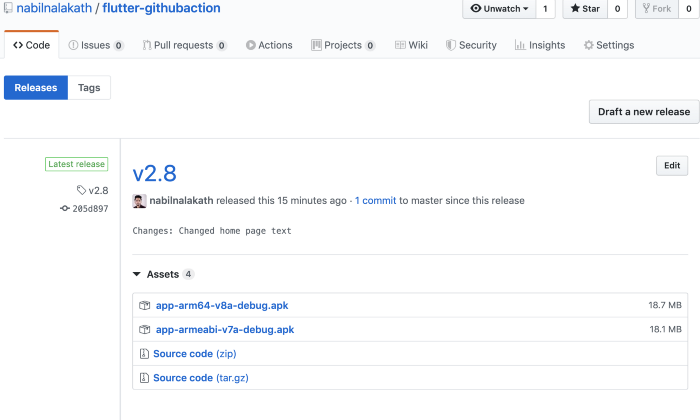
Task: Click the zip file icon beside Source code (zip)
Action: (145, 353)
